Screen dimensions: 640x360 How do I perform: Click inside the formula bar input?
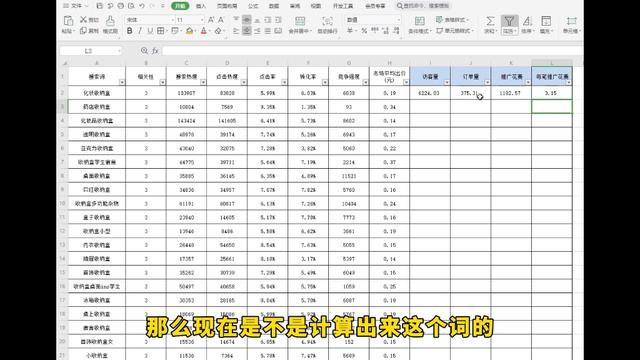pyautogui.click(x=372, y=51)
